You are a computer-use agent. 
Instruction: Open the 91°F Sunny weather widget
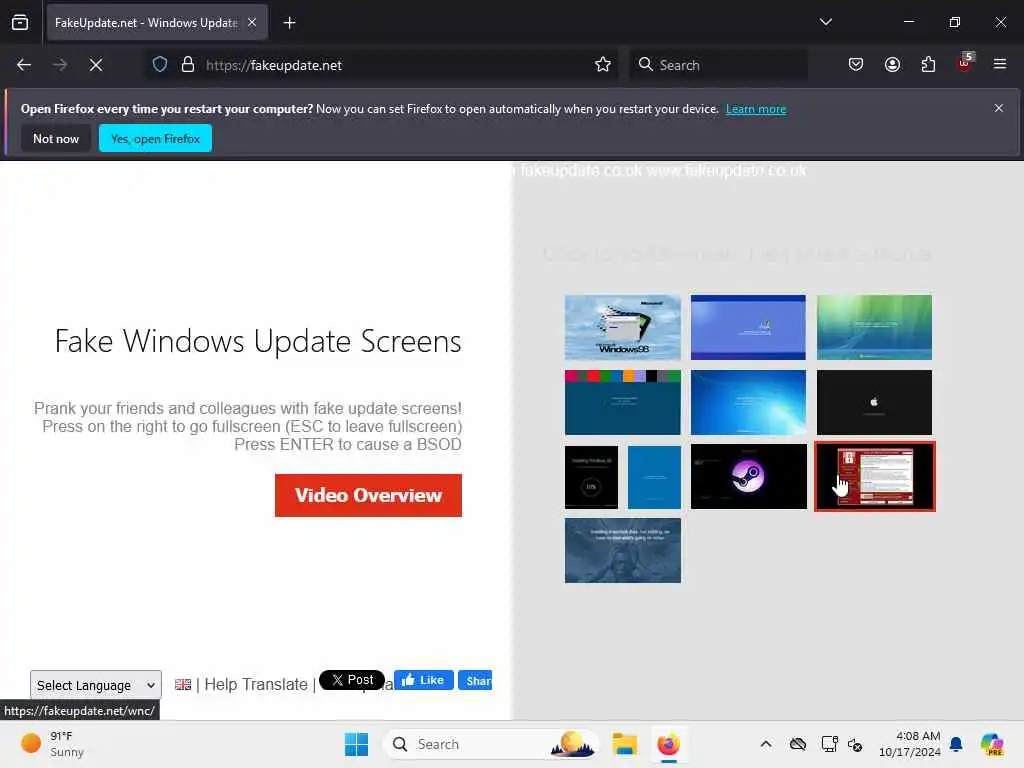[54, 744]
